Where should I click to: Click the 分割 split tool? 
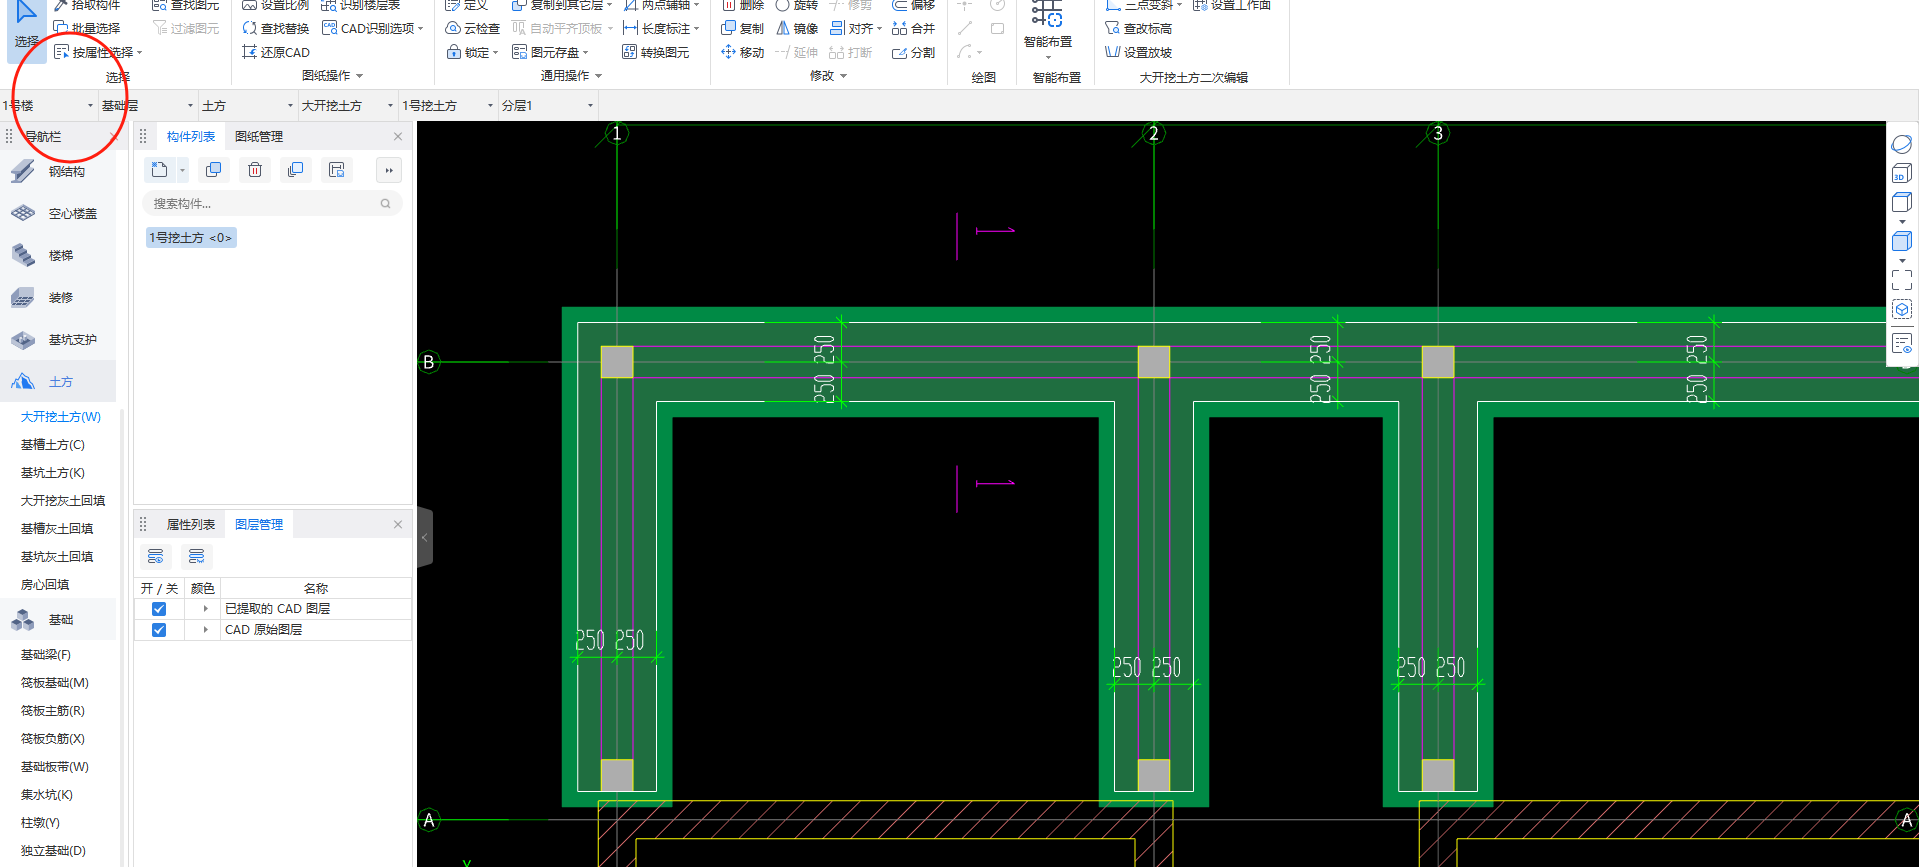(913, 52)
